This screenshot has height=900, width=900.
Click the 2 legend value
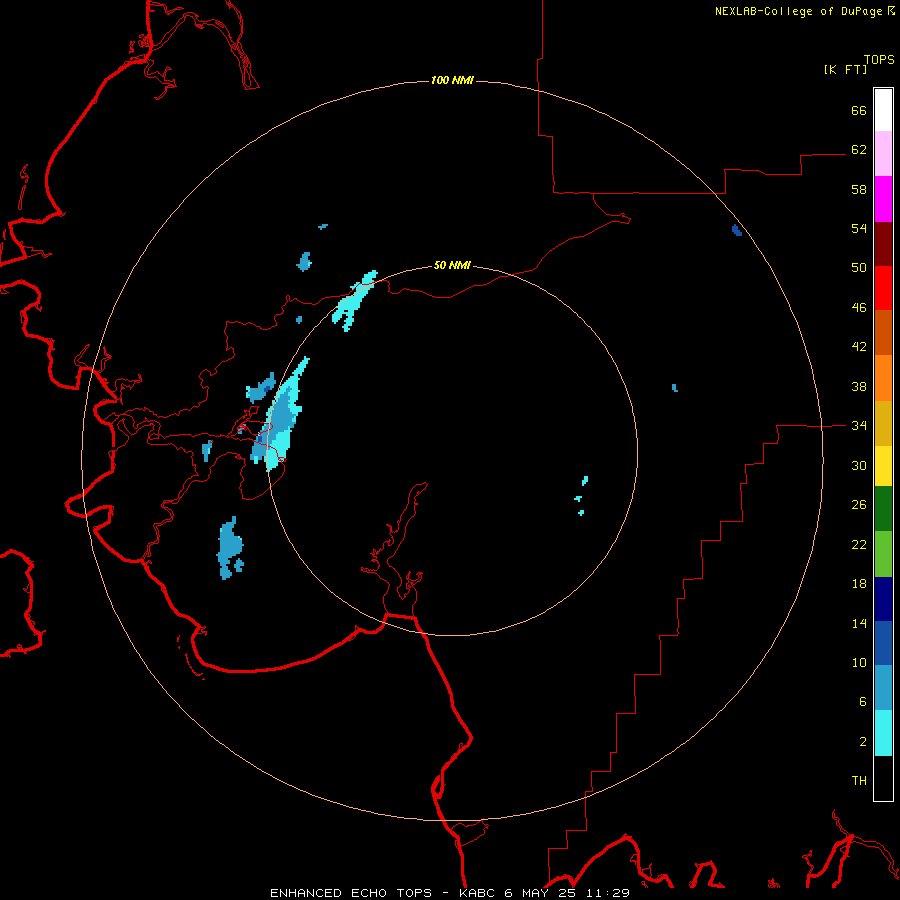(x=863, y=742)
